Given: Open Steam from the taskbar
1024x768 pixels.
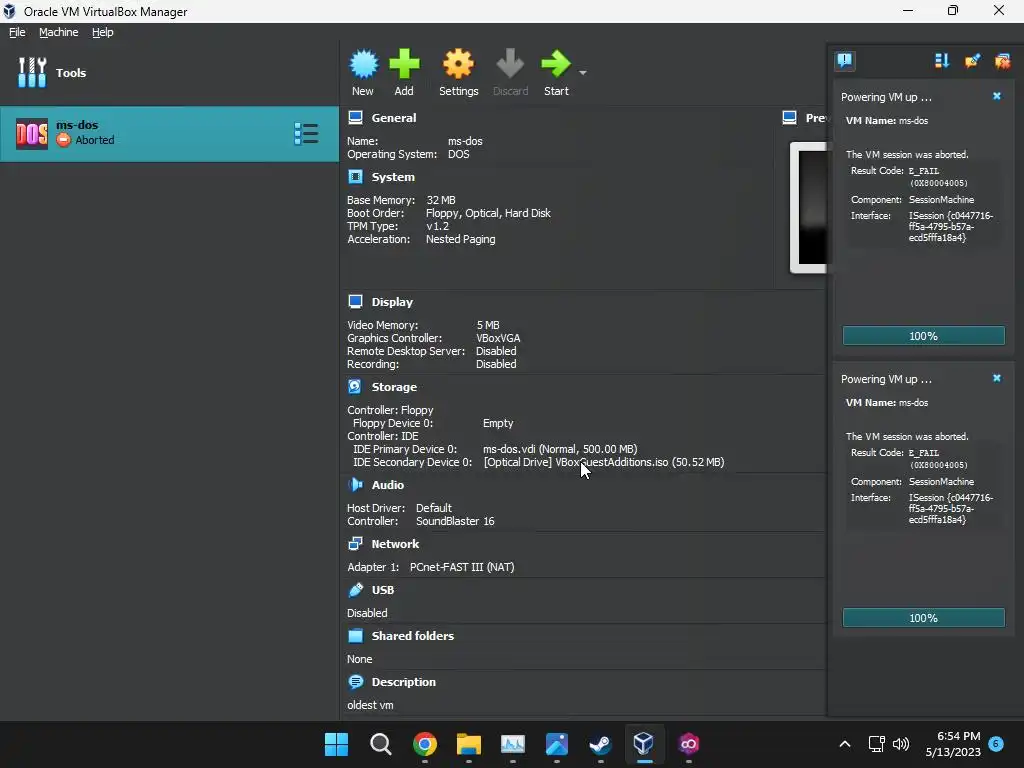Looking at the screenshot, I should click(600, 744).
